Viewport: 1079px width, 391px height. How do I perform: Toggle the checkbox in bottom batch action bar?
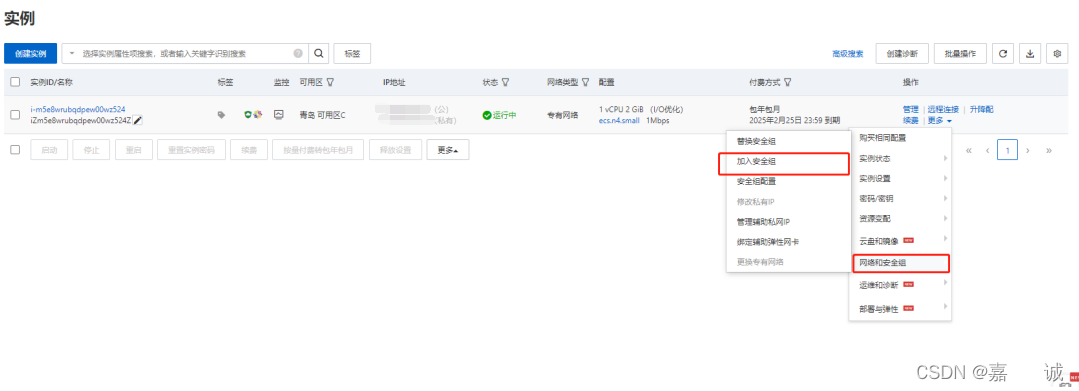(15, 149)
